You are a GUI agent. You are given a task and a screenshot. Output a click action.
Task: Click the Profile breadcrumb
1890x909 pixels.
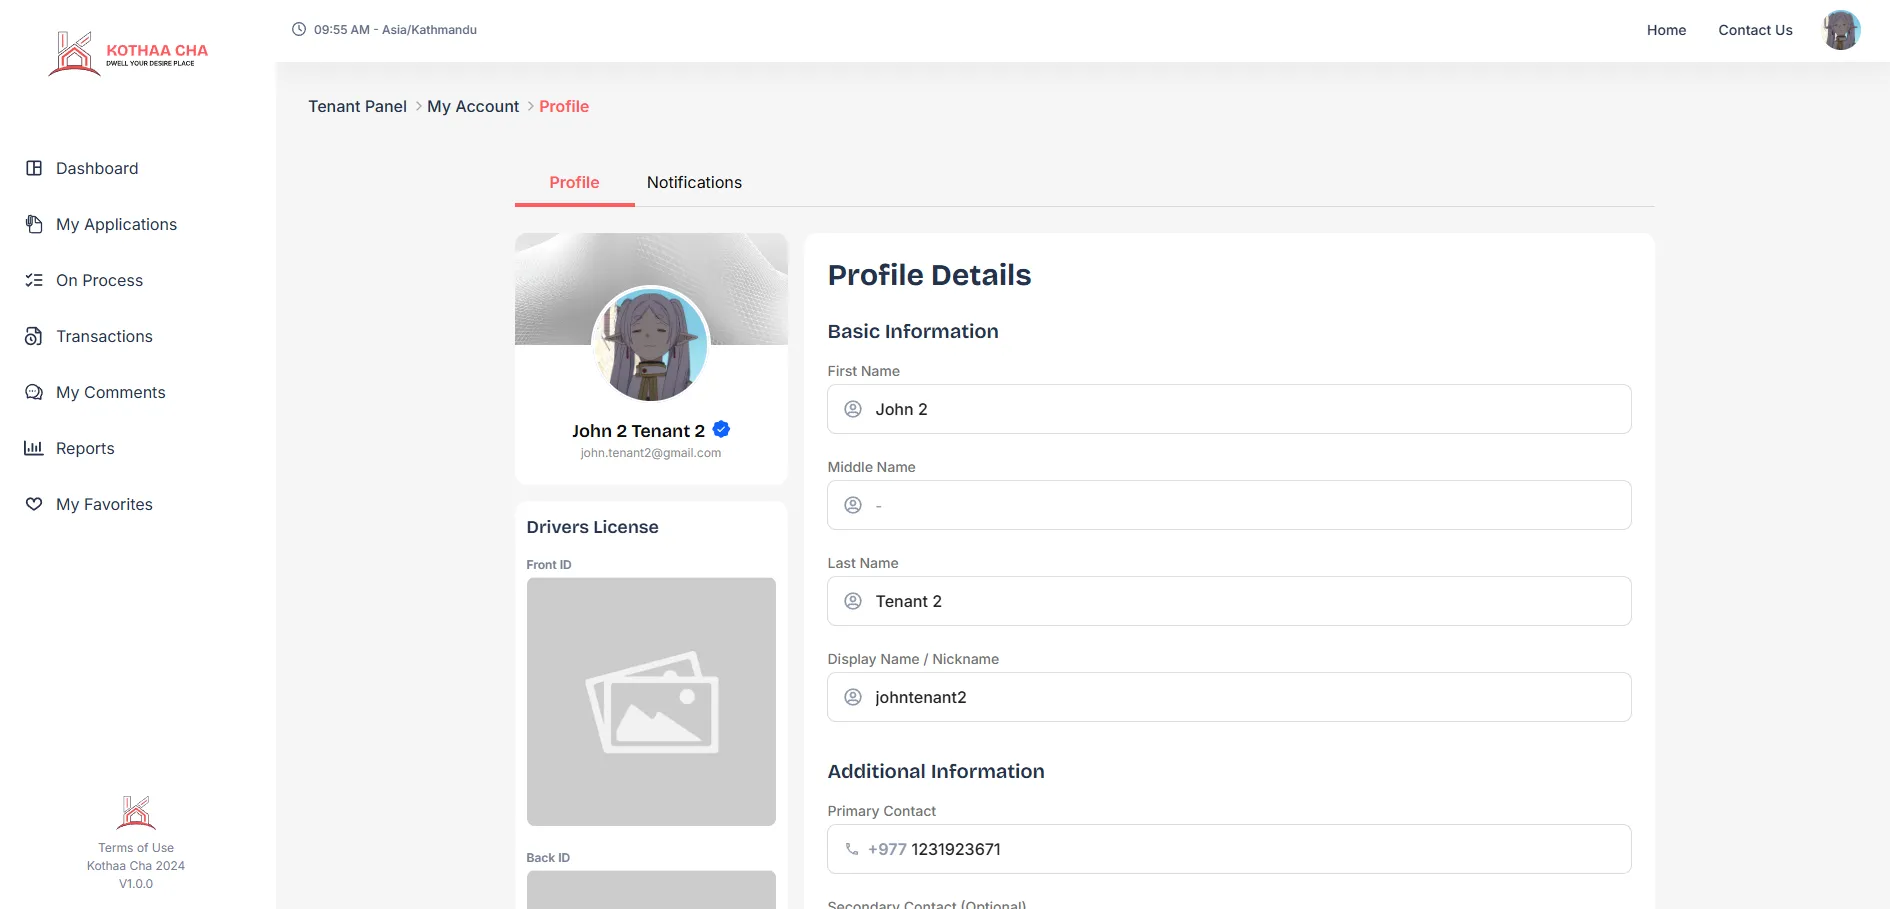564,106
